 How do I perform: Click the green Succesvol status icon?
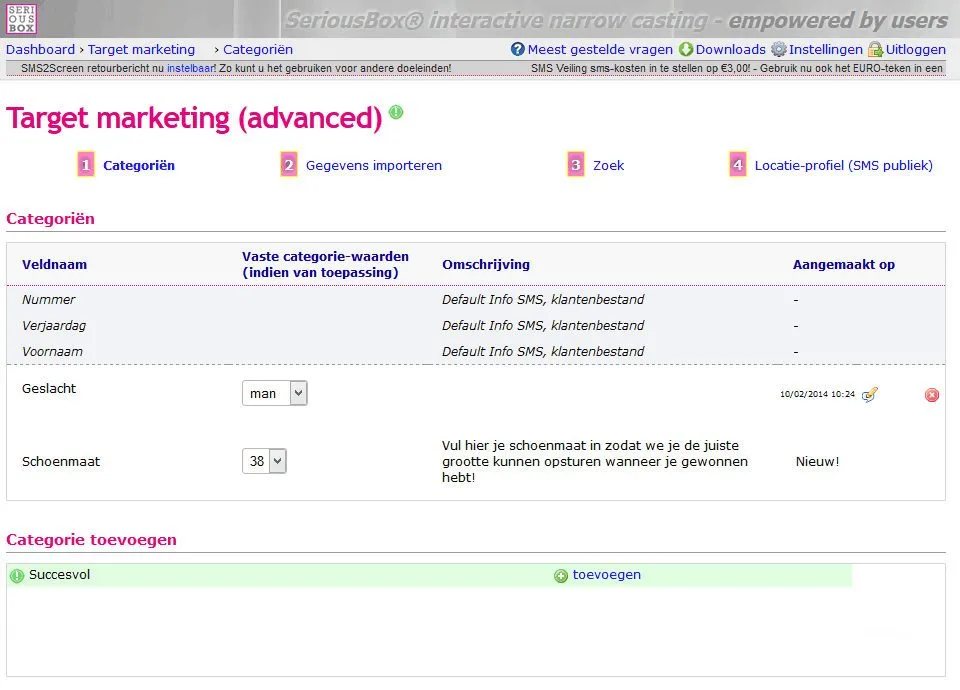pos(17,576)
